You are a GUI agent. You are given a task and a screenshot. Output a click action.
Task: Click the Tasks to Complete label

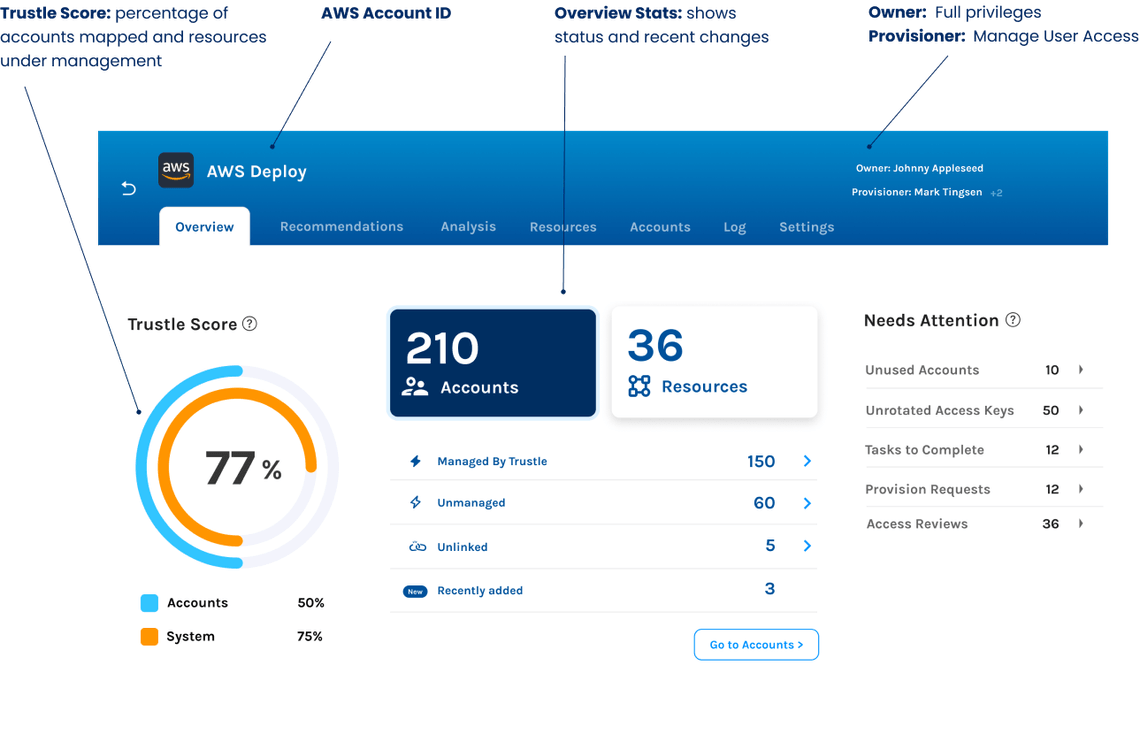point(924,449)
